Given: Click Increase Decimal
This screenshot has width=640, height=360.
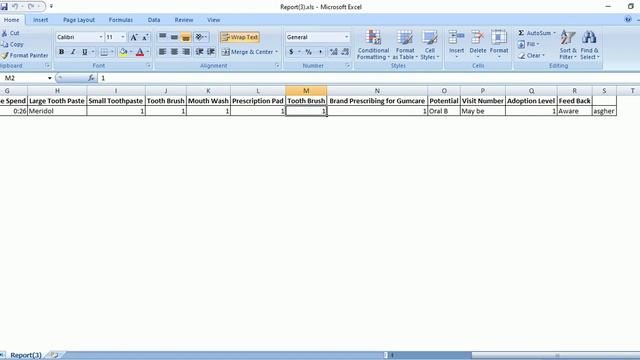Looking at the screenshot, I should [x=334, y=52].
